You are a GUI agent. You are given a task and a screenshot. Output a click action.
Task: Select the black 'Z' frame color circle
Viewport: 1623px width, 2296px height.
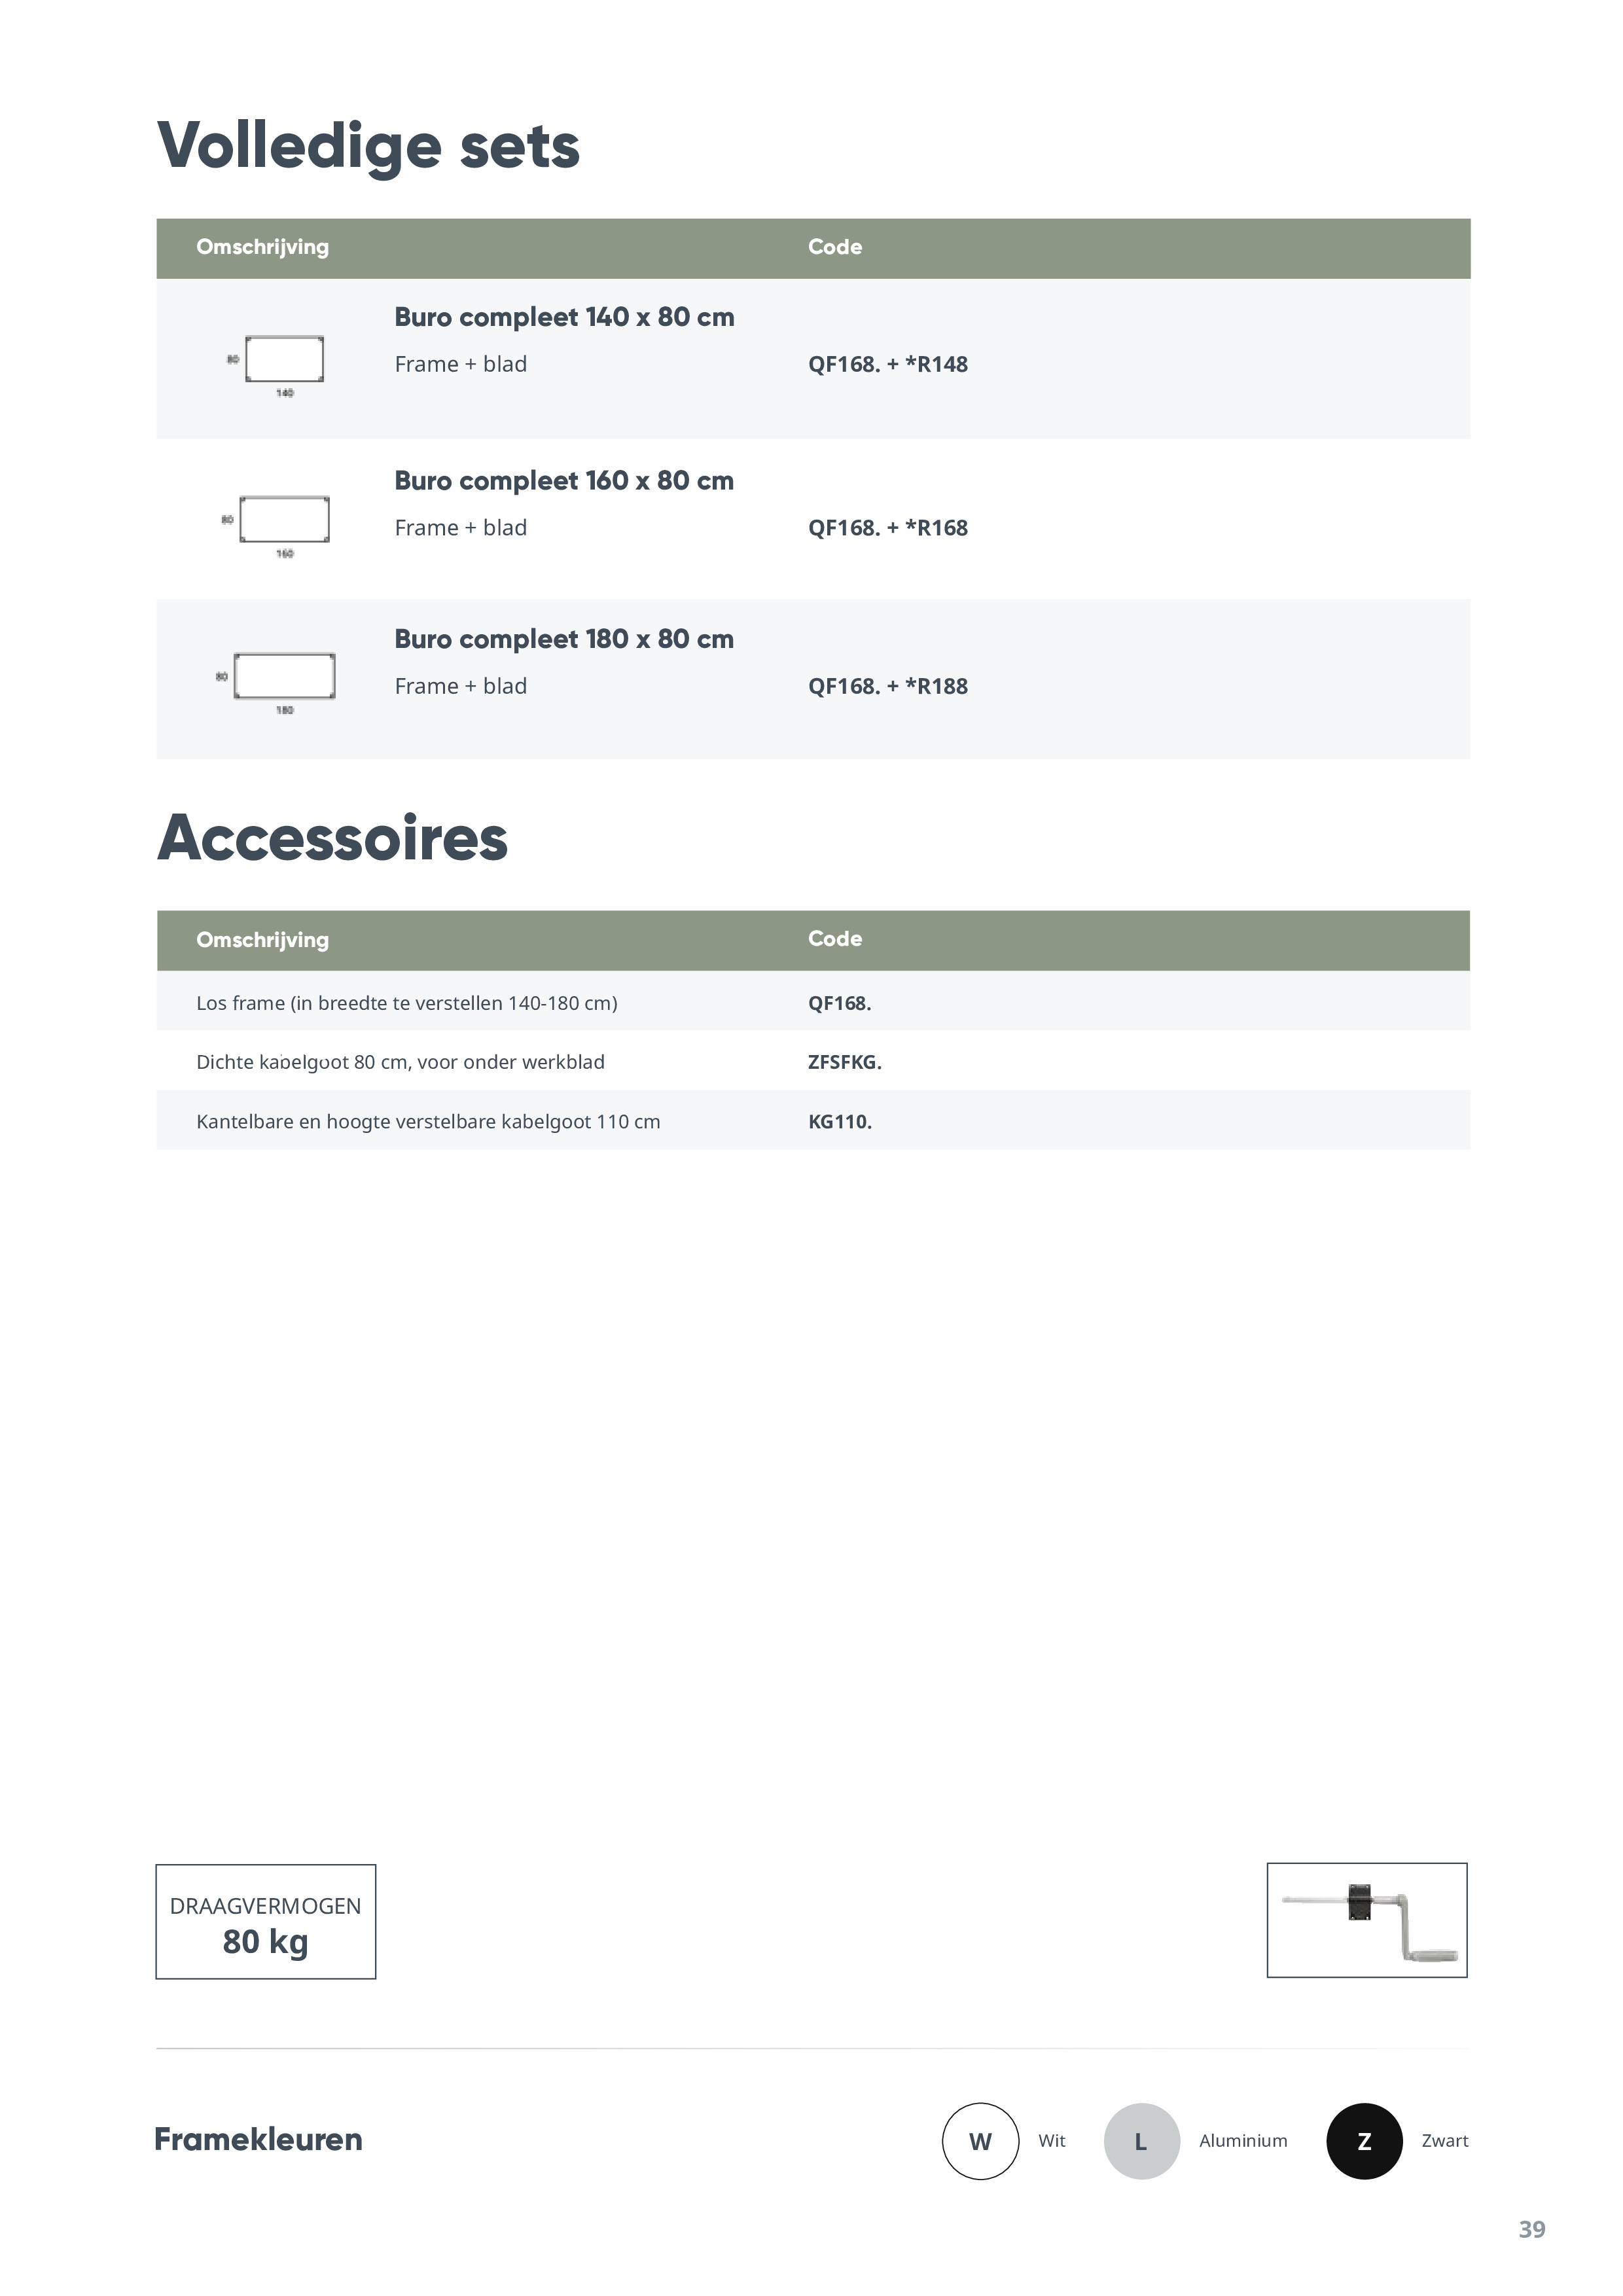tap(1364, 2141)
